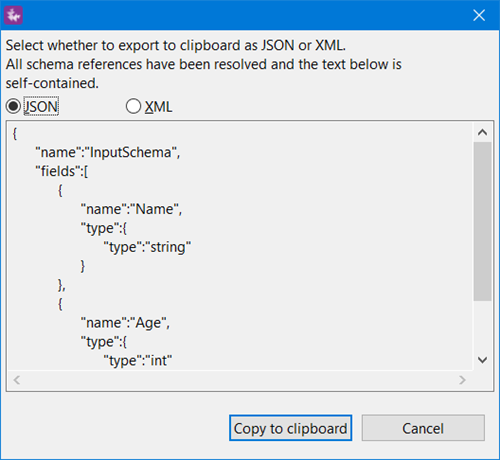Click the scroll right arrow below text
500x460 pixels.
point(462,380)
